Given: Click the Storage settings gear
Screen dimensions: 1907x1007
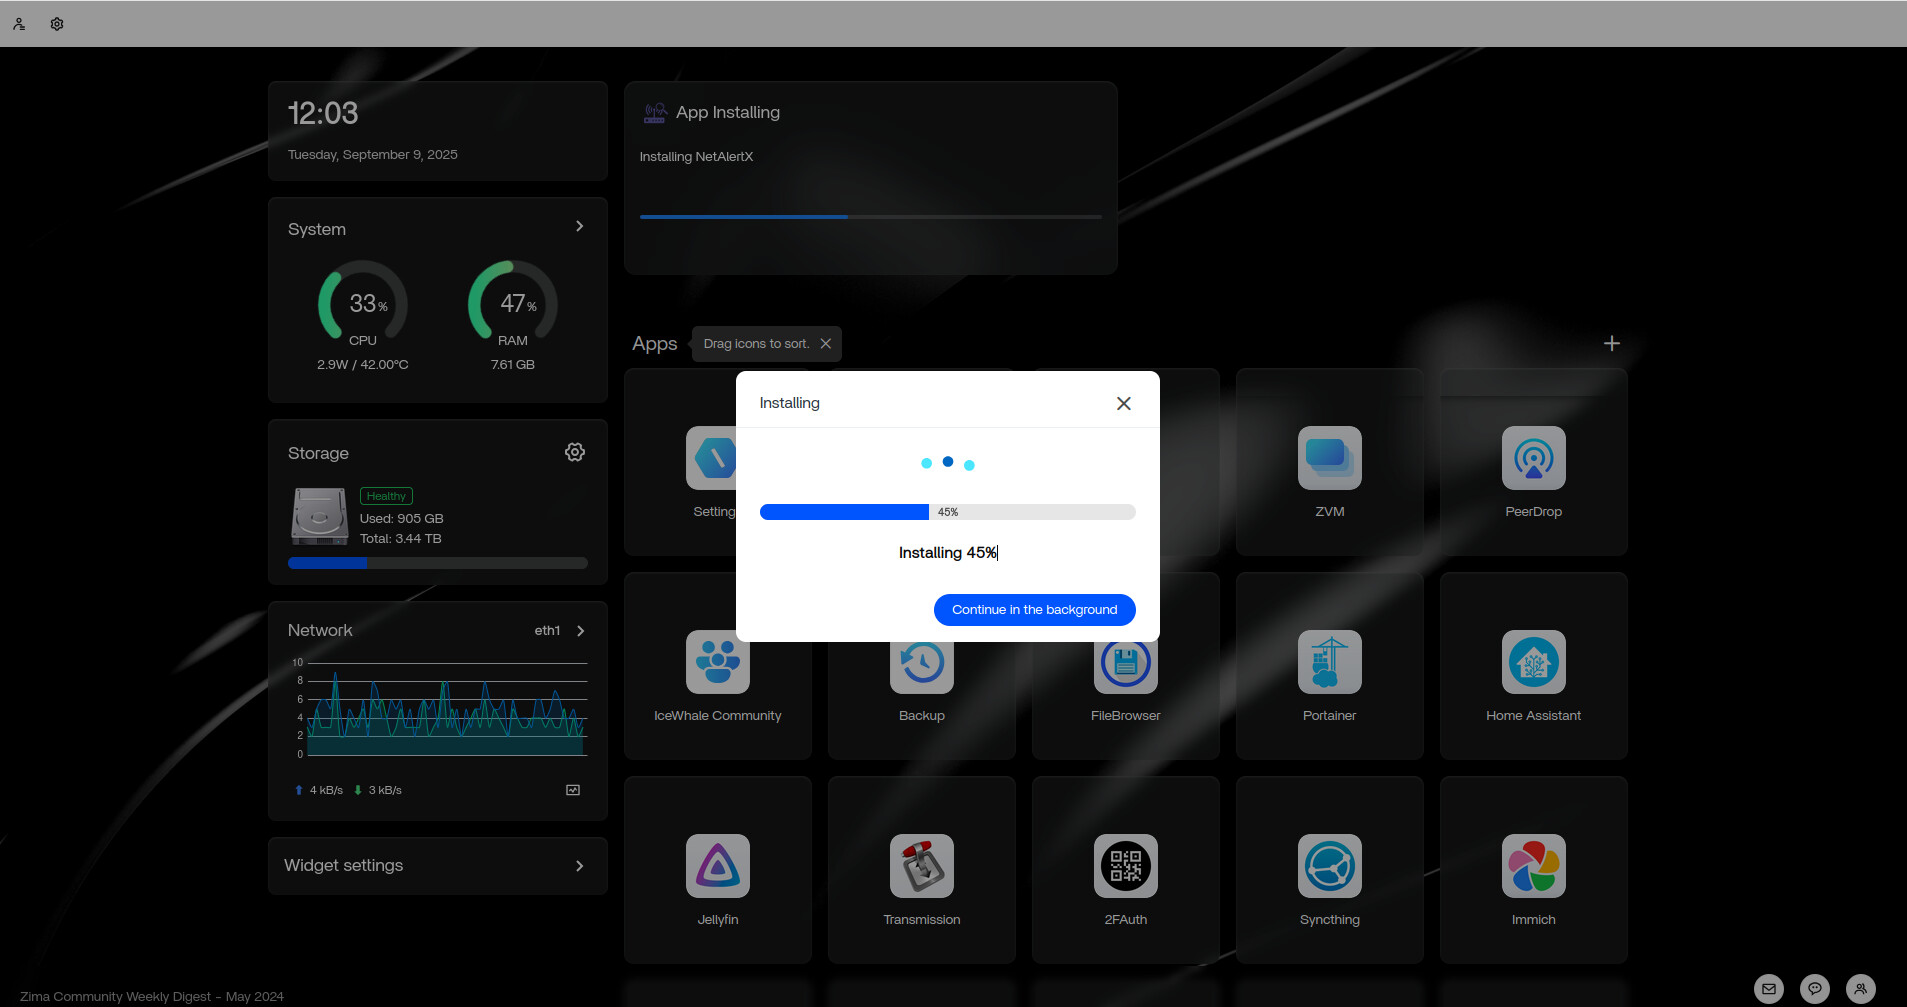Looking at the screenshot, I should [575, 452].
